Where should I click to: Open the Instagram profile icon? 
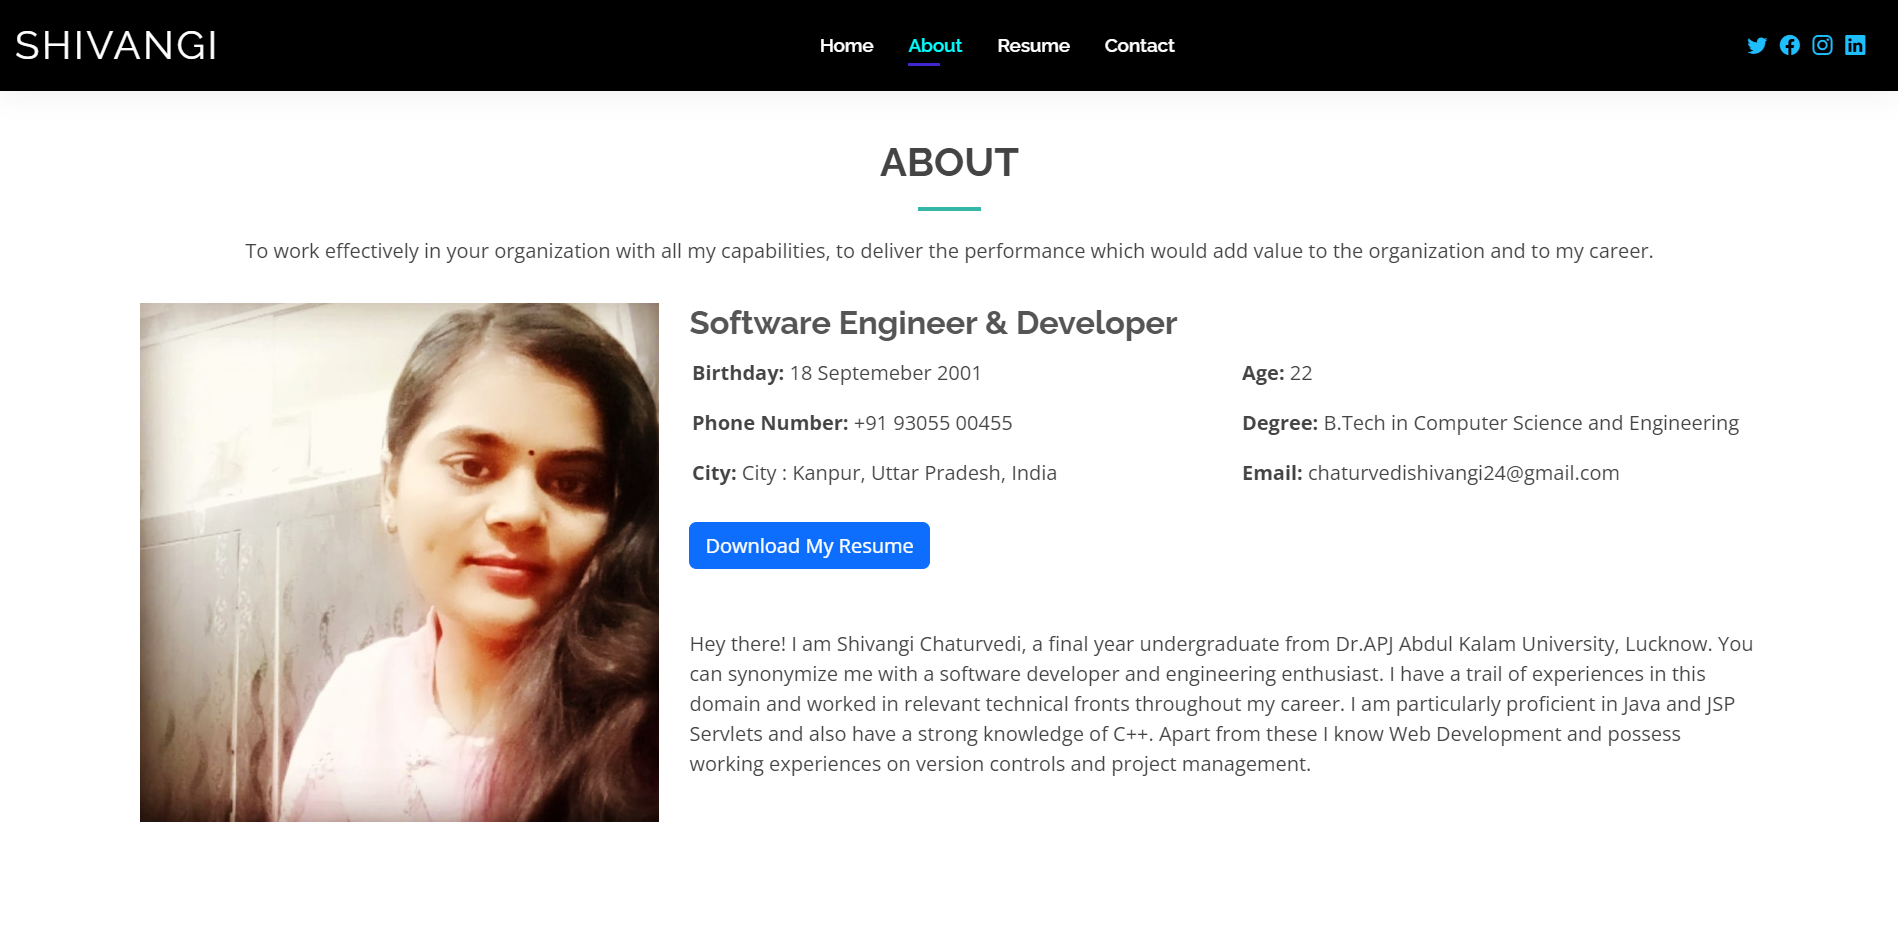point(1822,46)
